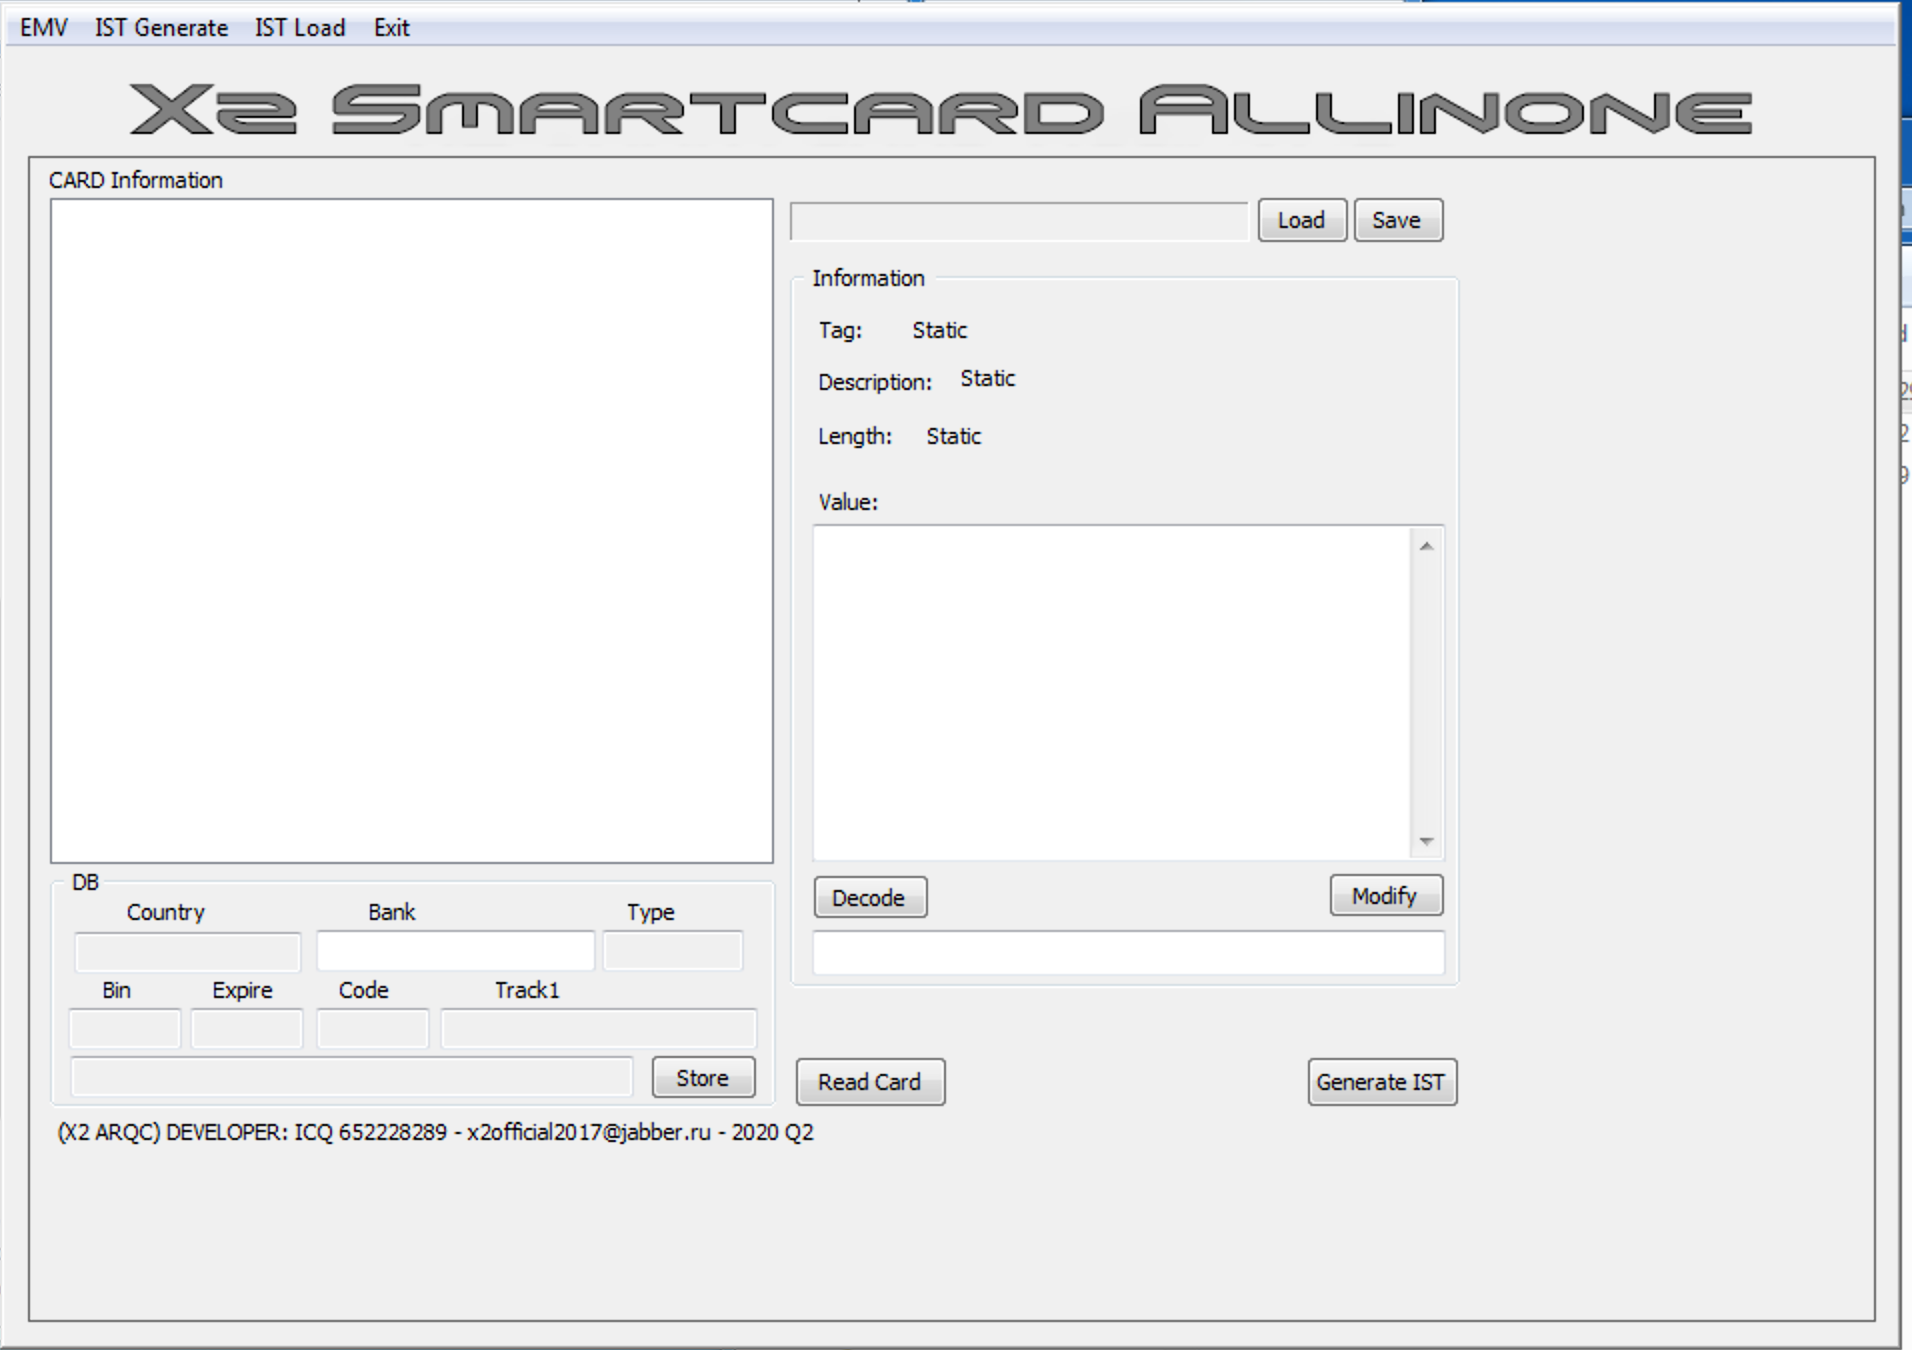The width and height of the screenshot is (1912, 1350).
Task: Click the Read Card button
Action: click(x=869, y=1082)
